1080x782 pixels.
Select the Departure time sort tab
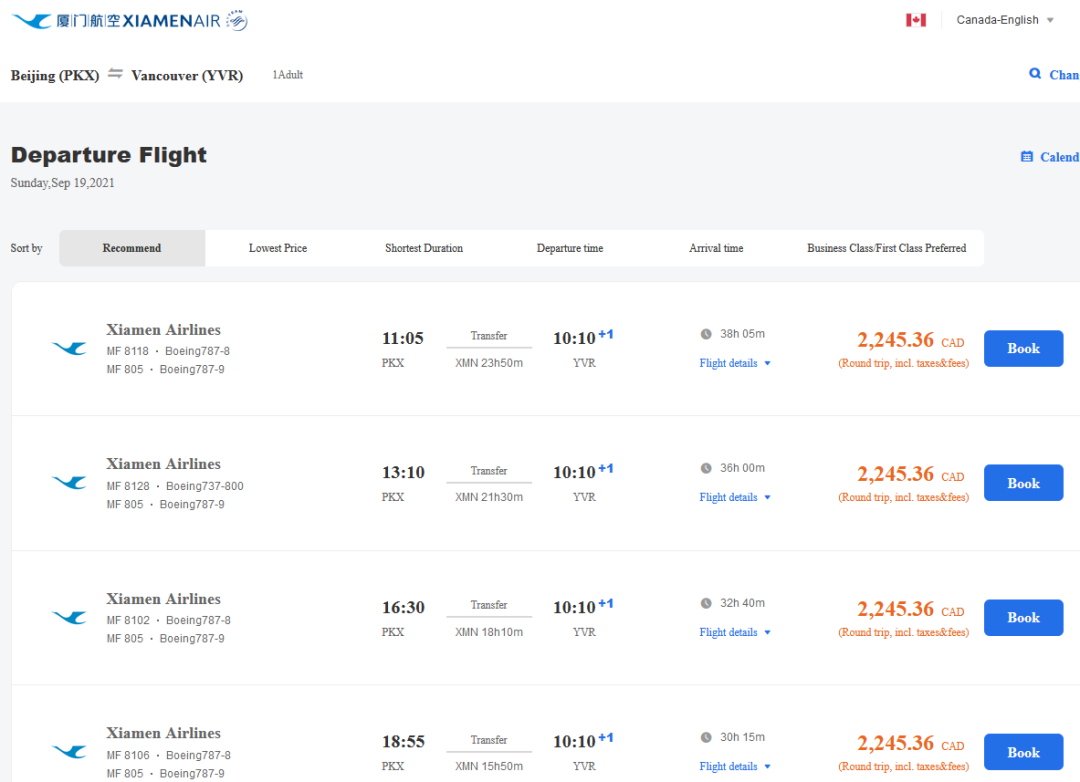570,248
